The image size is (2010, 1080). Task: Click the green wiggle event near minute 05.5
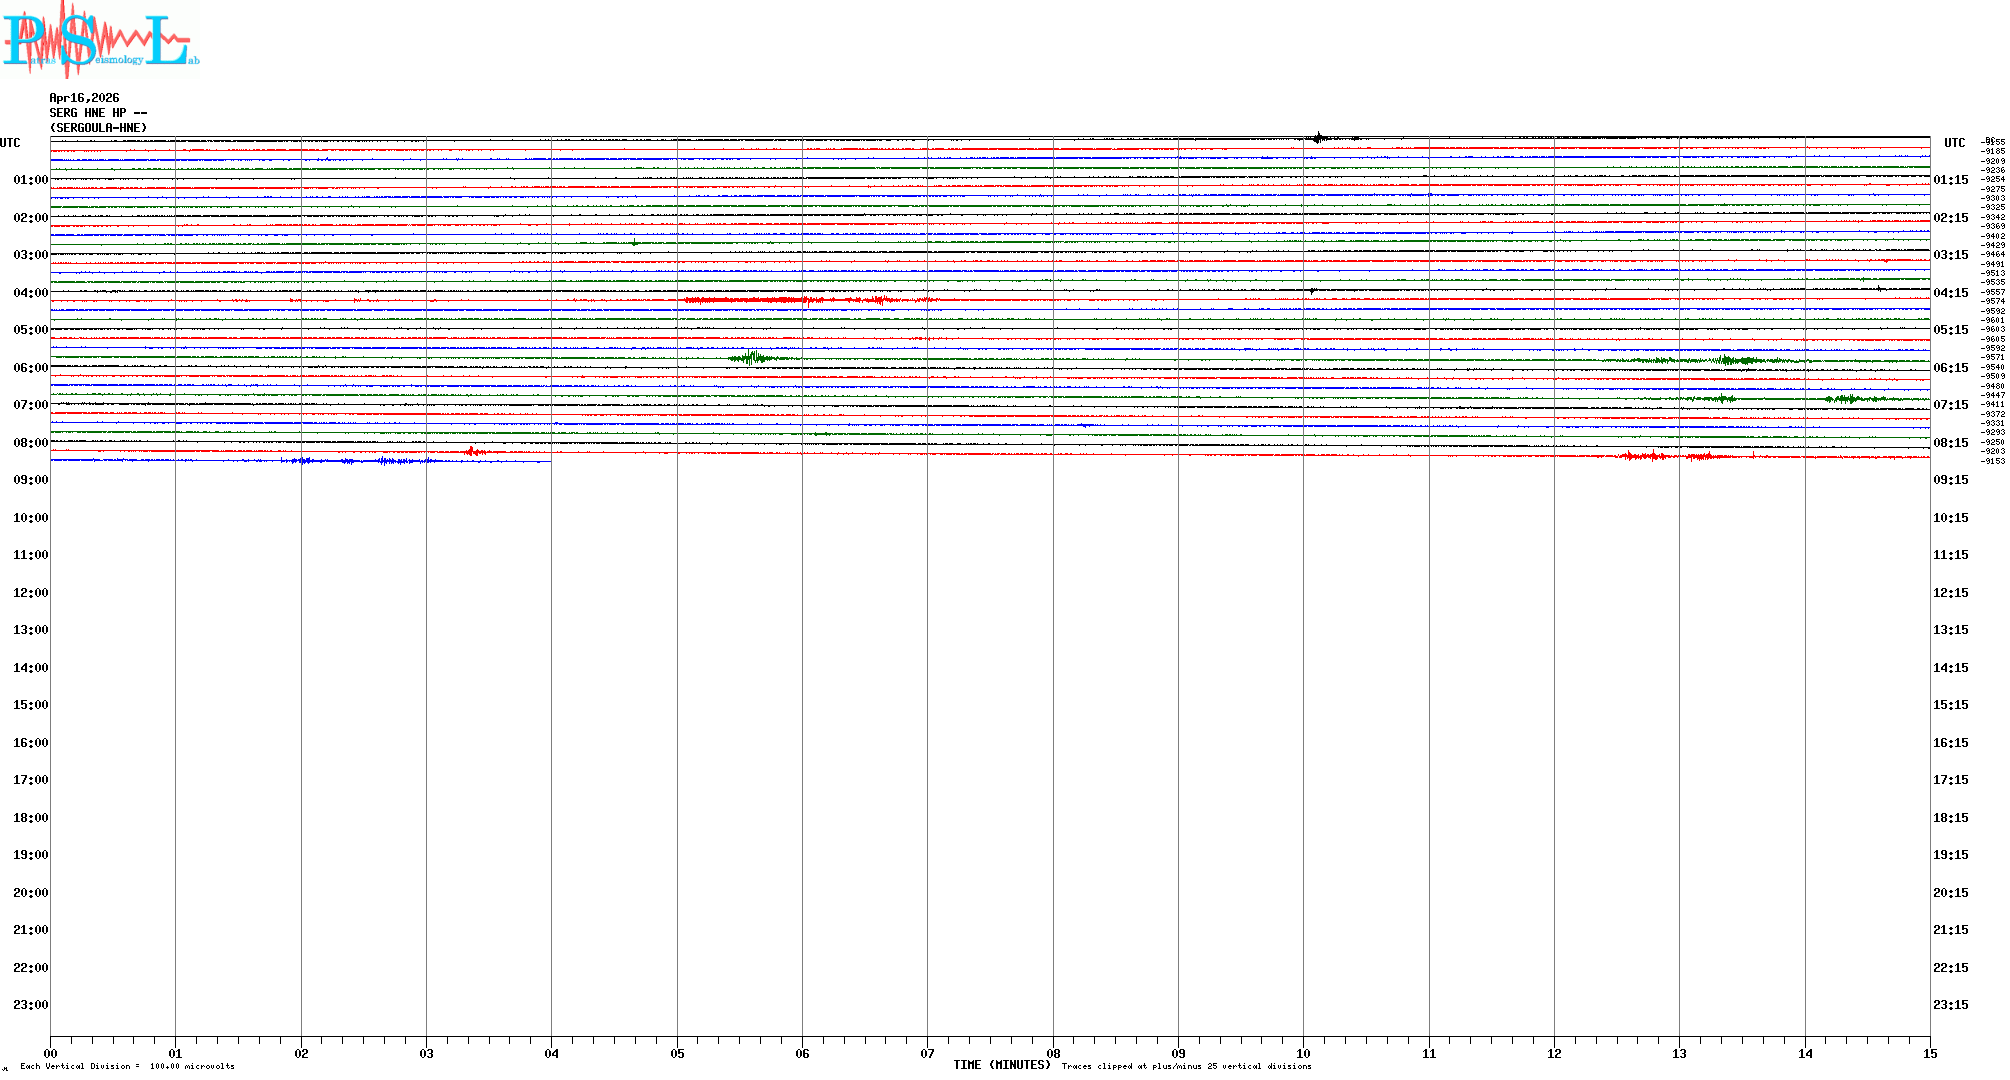point(752,357)
